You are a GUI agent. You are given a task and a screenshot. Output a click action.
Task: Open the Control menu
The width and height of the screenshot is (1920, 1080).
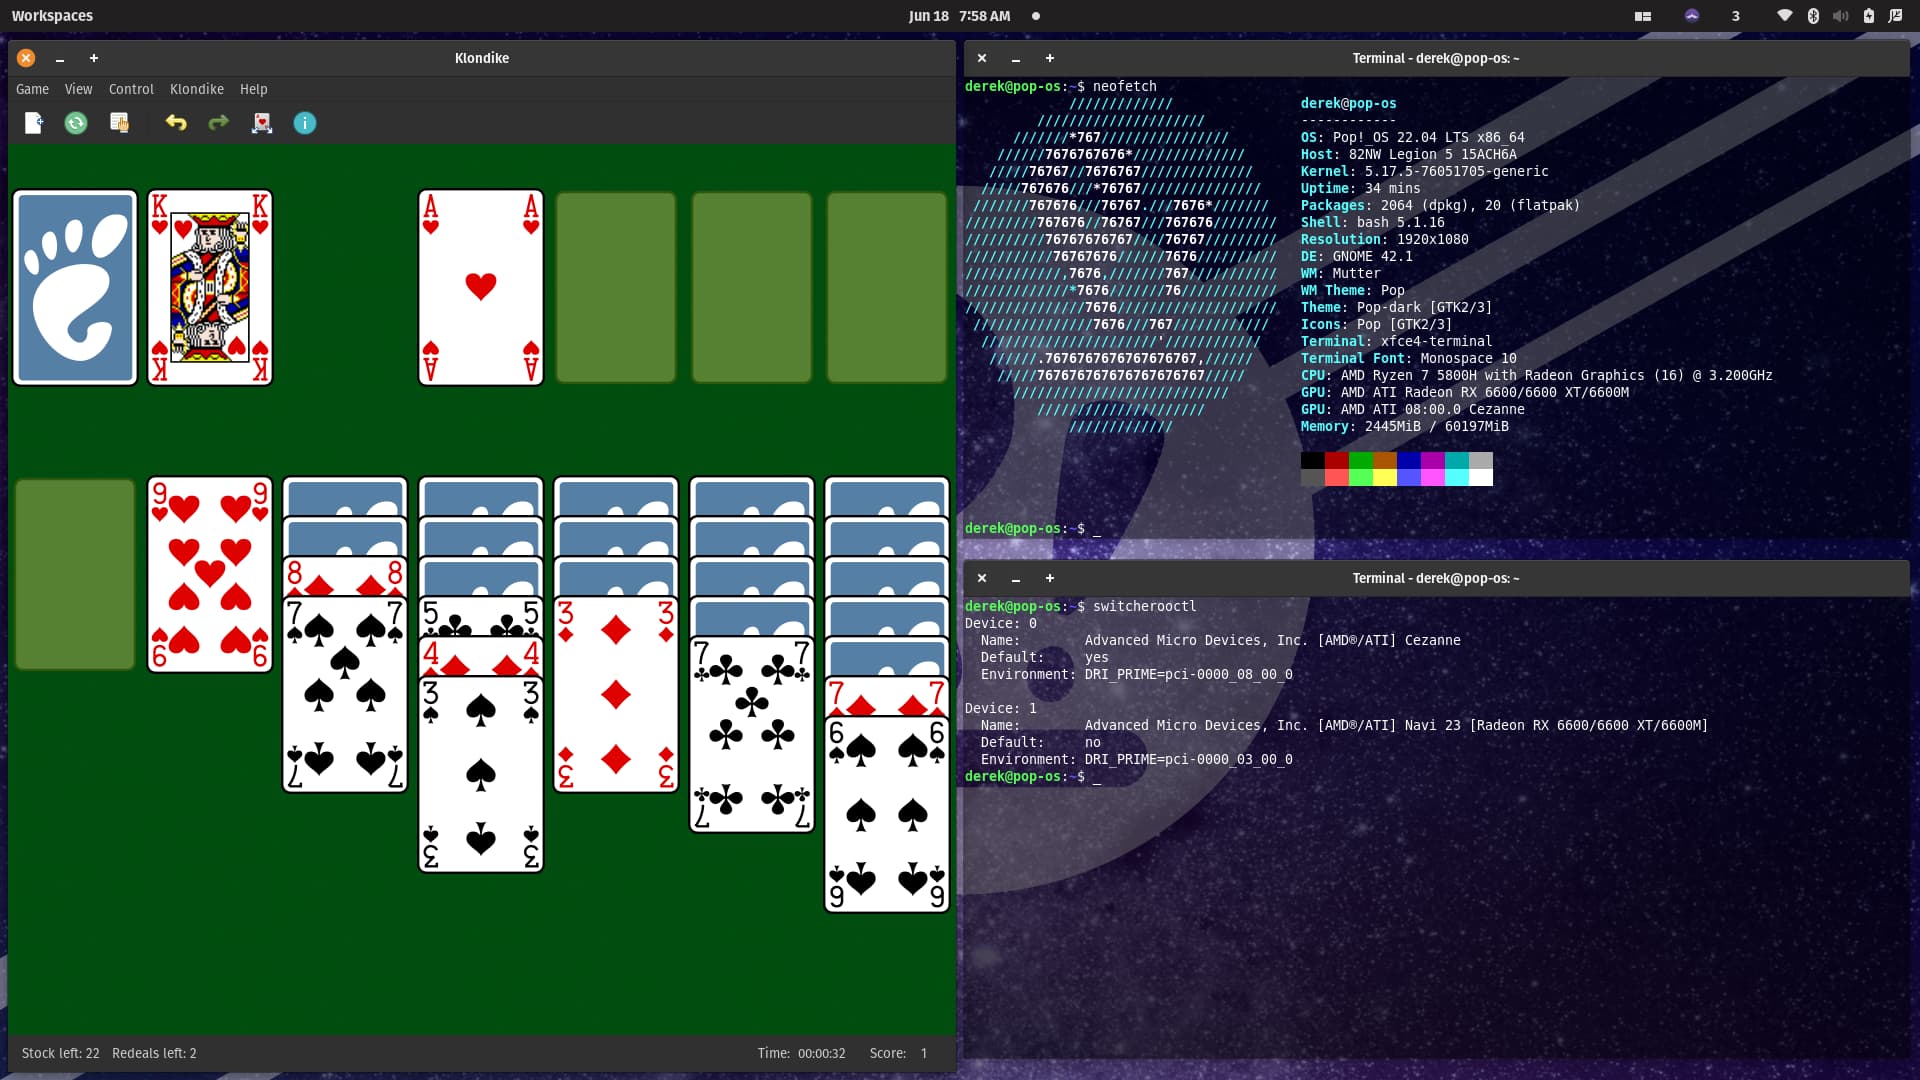coord(131,89)
